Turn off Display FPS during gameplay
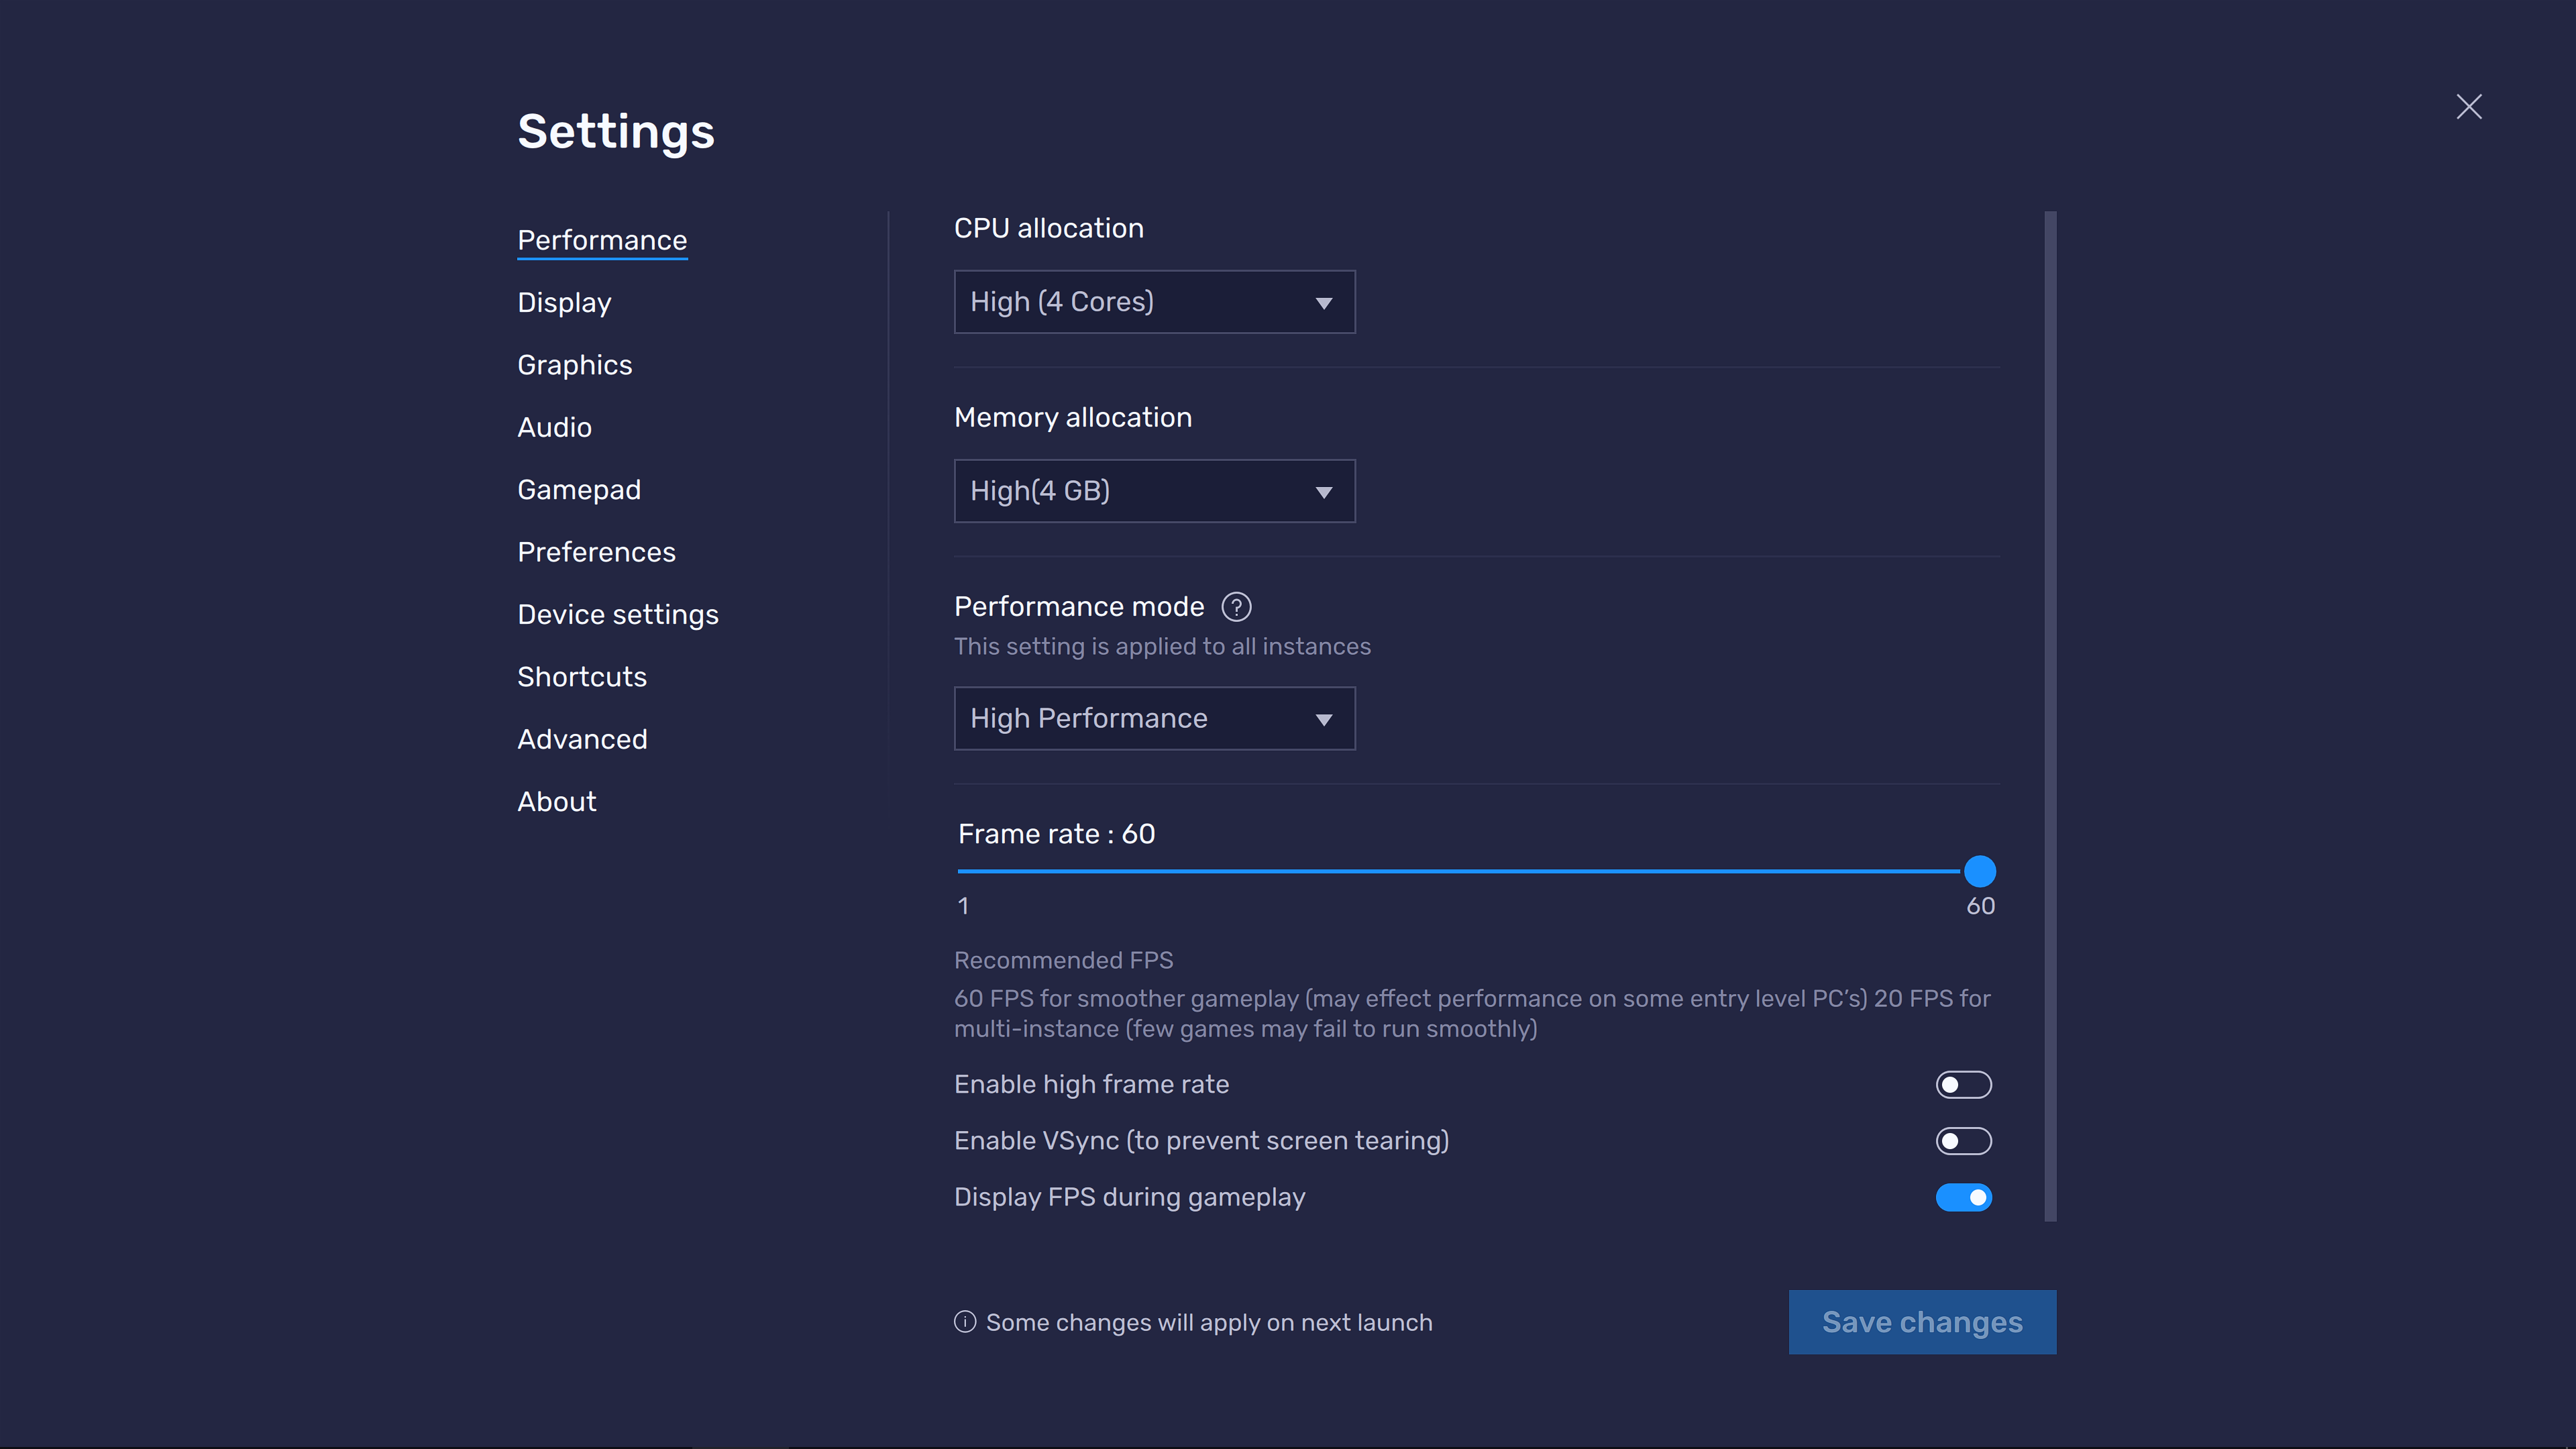 [1963, 1197]
